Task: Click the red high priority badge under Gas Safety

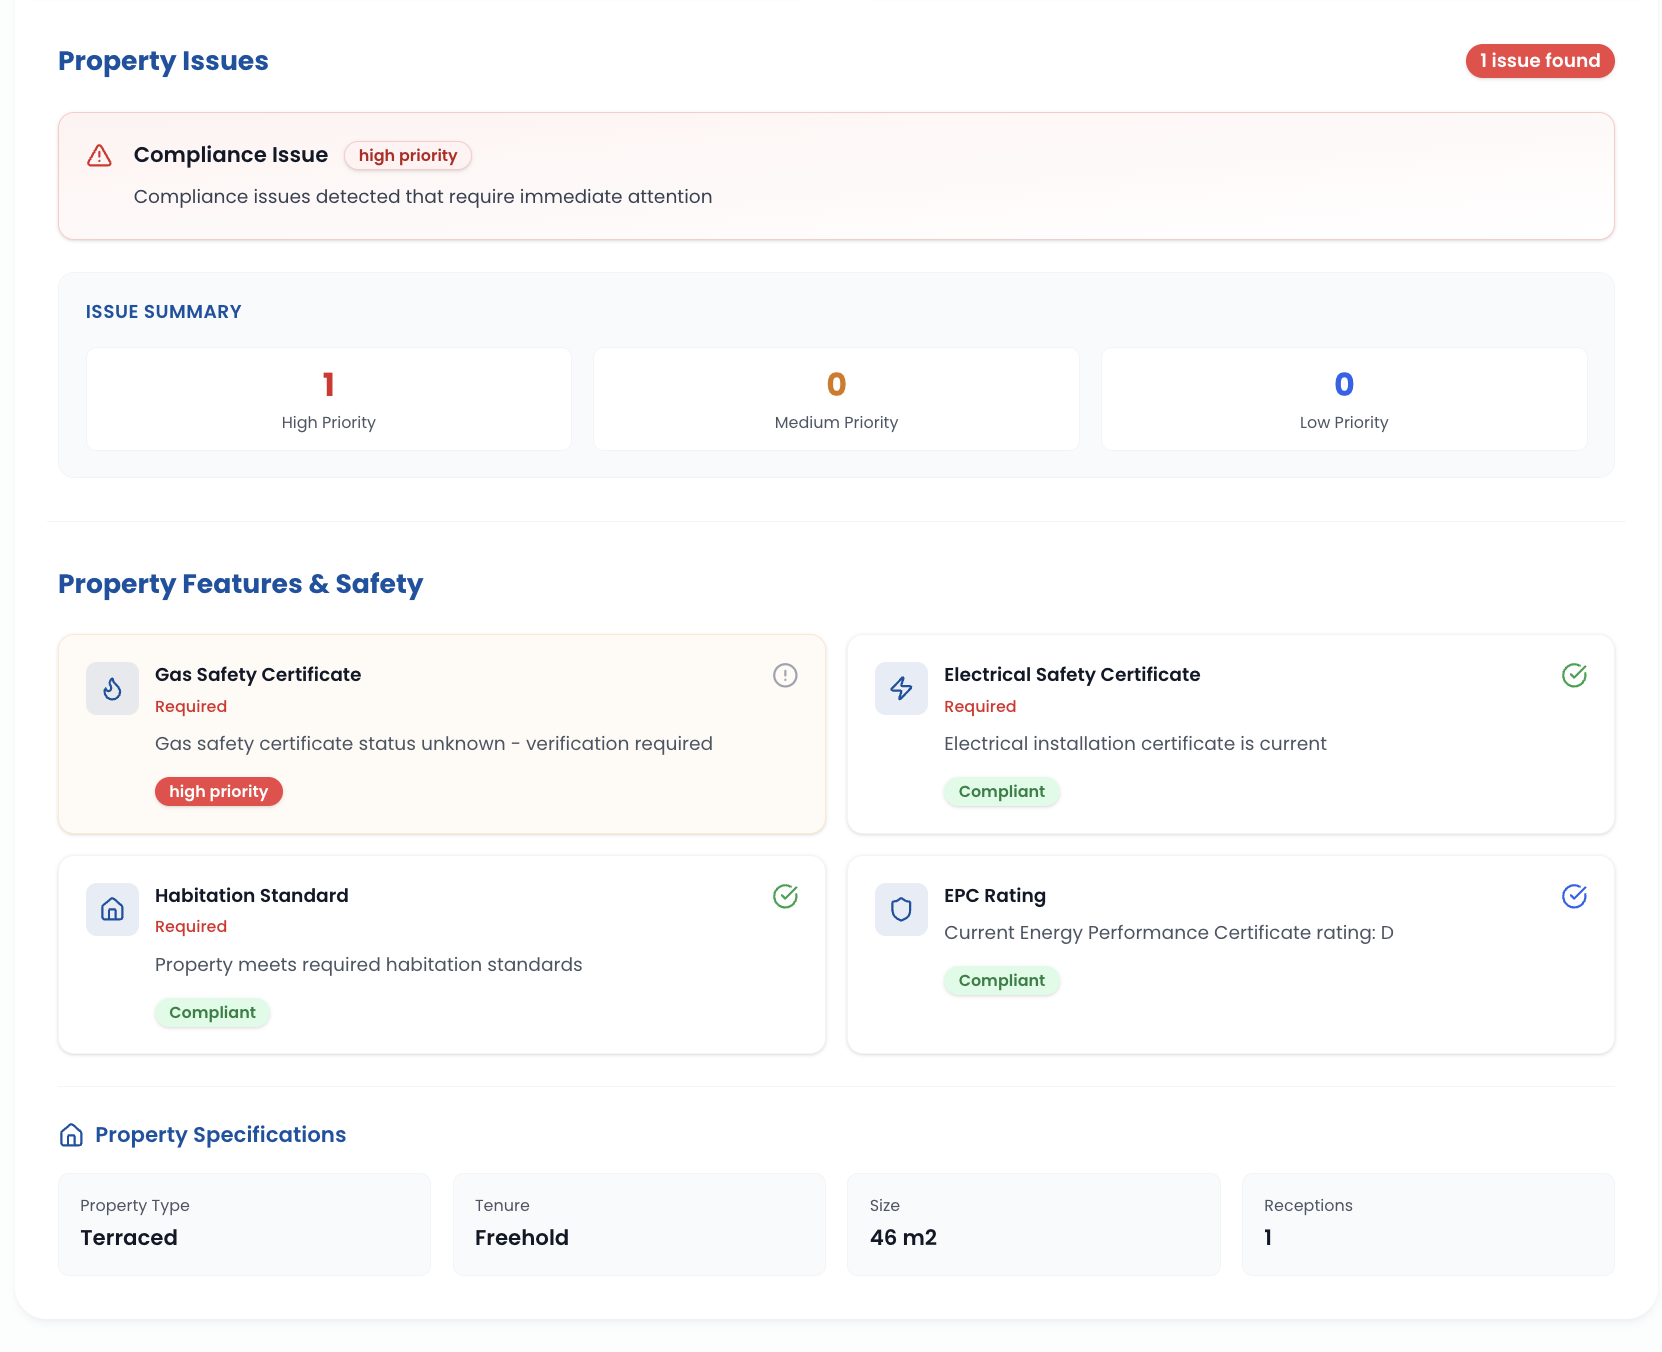Action: coord(218,792)
